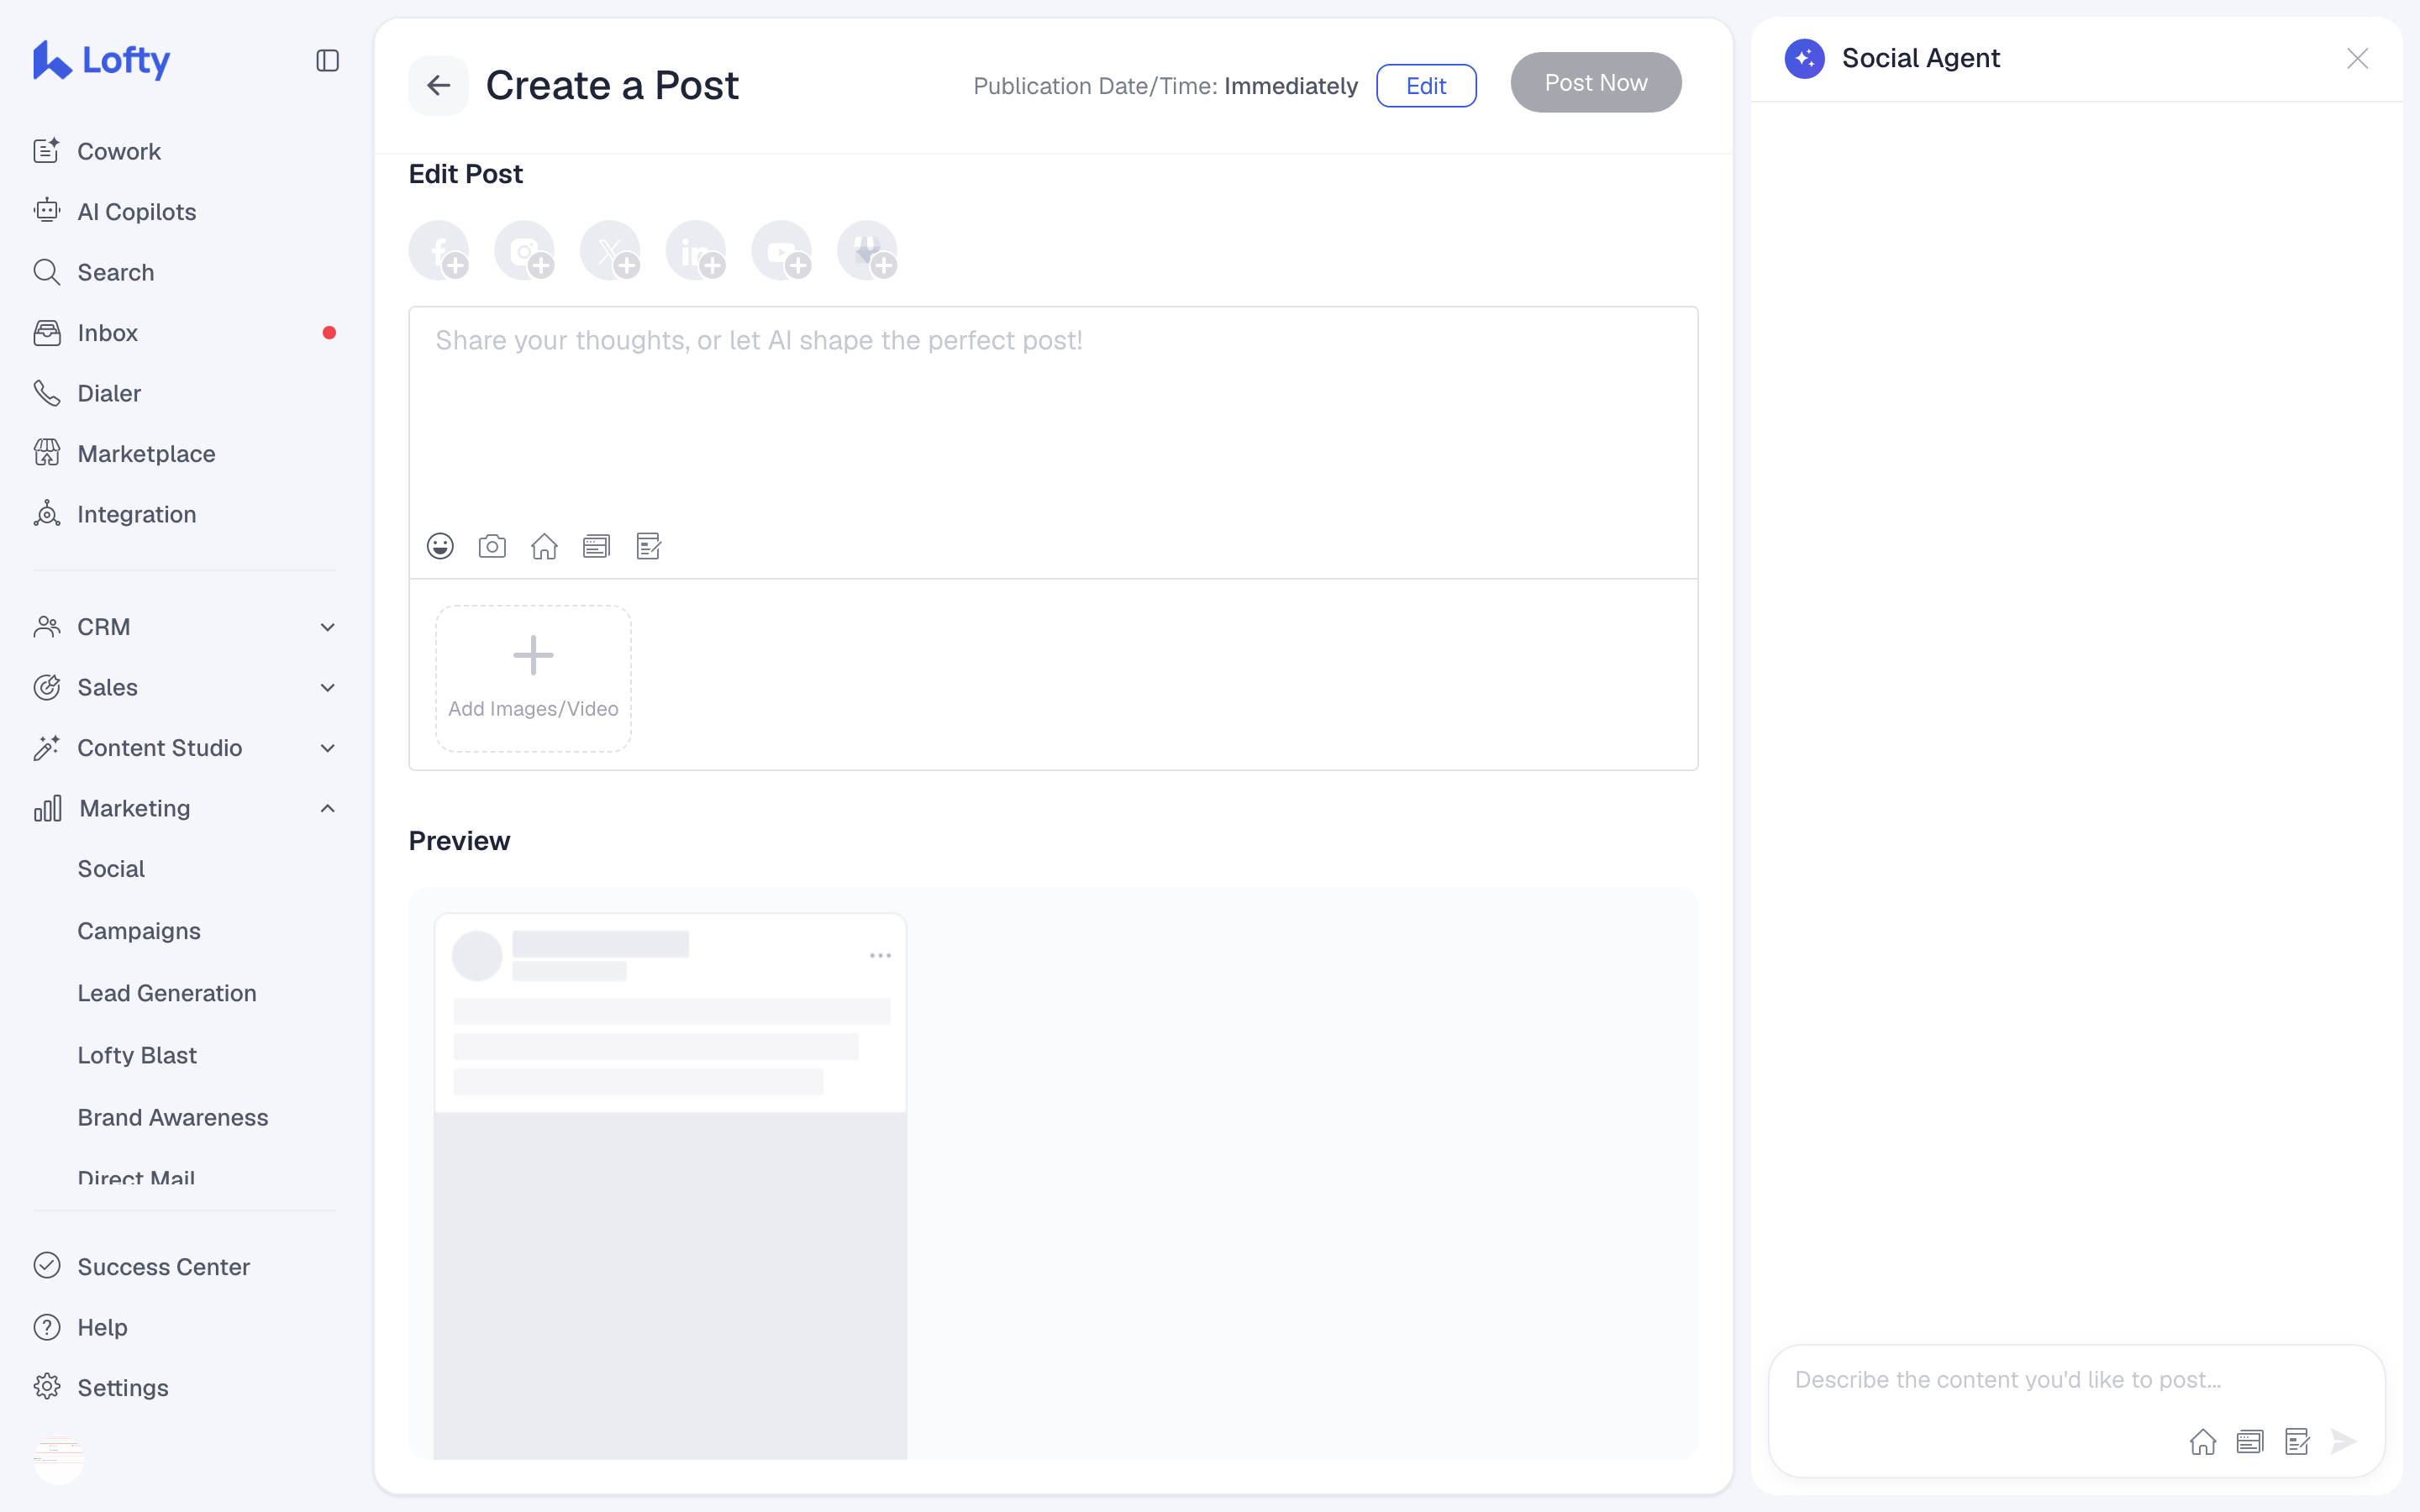Add the sixth social channel icon account
2420x1512 pixels.
pyautogui.click(x=868, y=251)
